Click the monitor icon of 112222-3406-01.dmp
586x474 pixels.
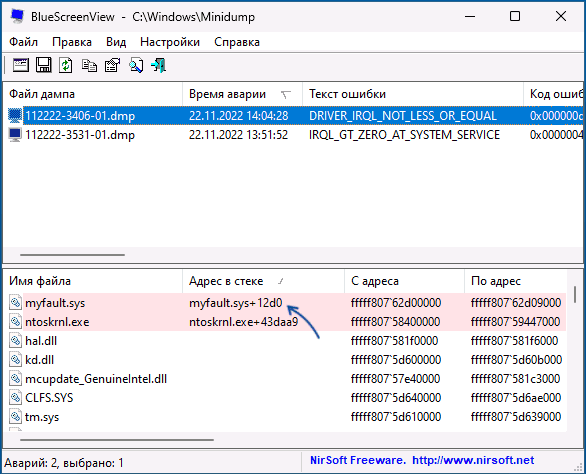tap(15, 116)
